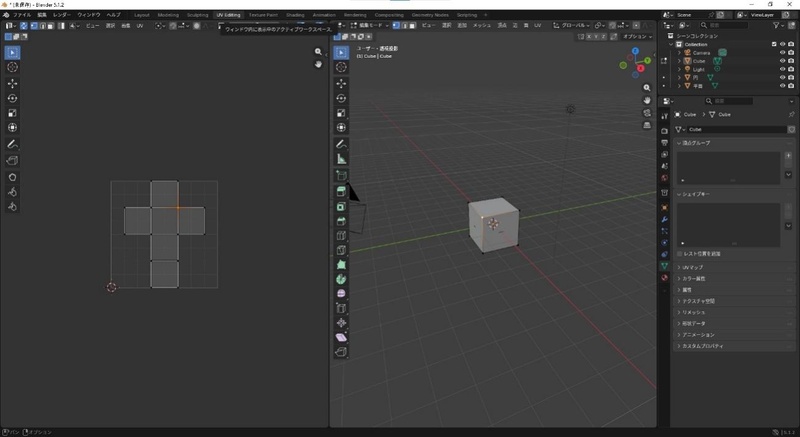Open the Modifiers wrench tab in Properties

coord(664,219)
